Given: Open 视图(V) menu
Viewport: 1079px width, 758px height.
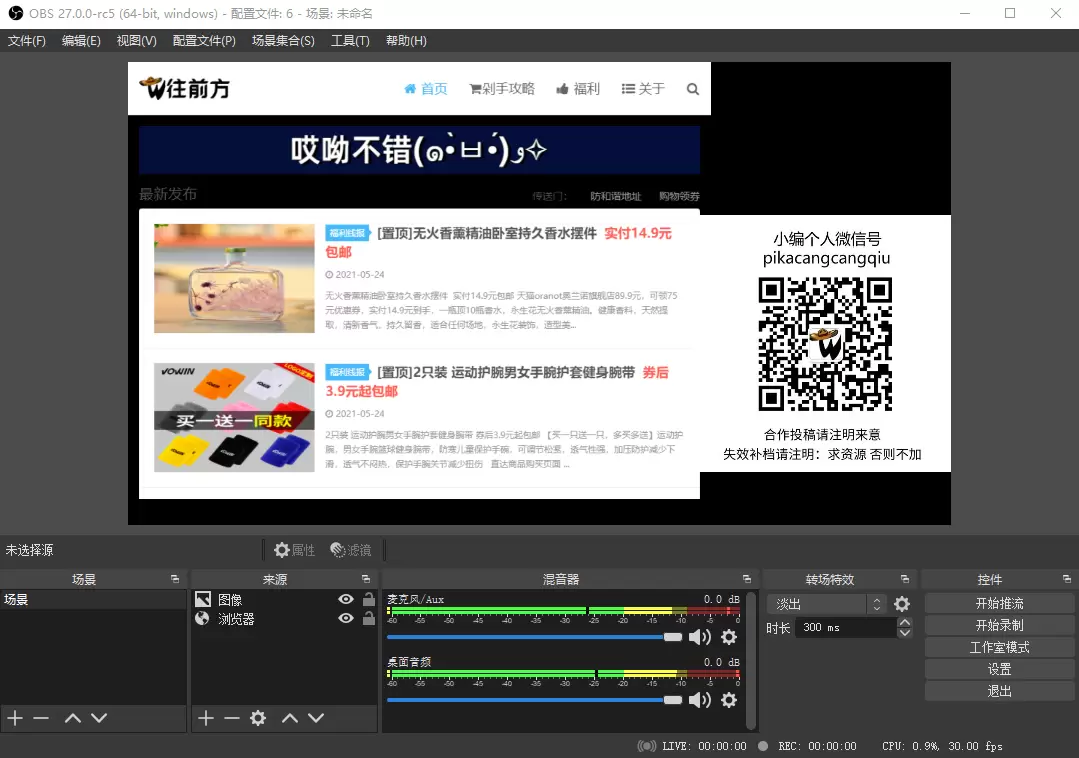Looking at the screenshot, I should click(136, 41).
